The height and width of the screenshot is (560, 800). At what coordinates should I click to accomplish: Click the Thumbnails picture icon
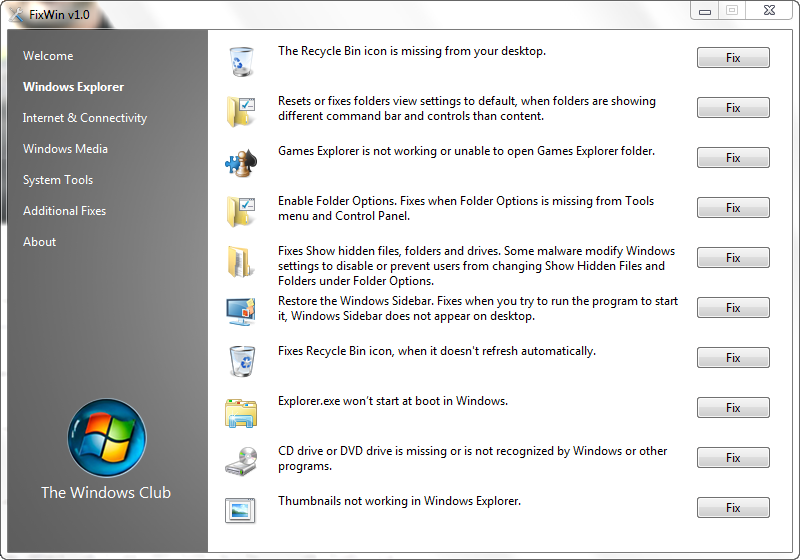click(x=241, y=510)
